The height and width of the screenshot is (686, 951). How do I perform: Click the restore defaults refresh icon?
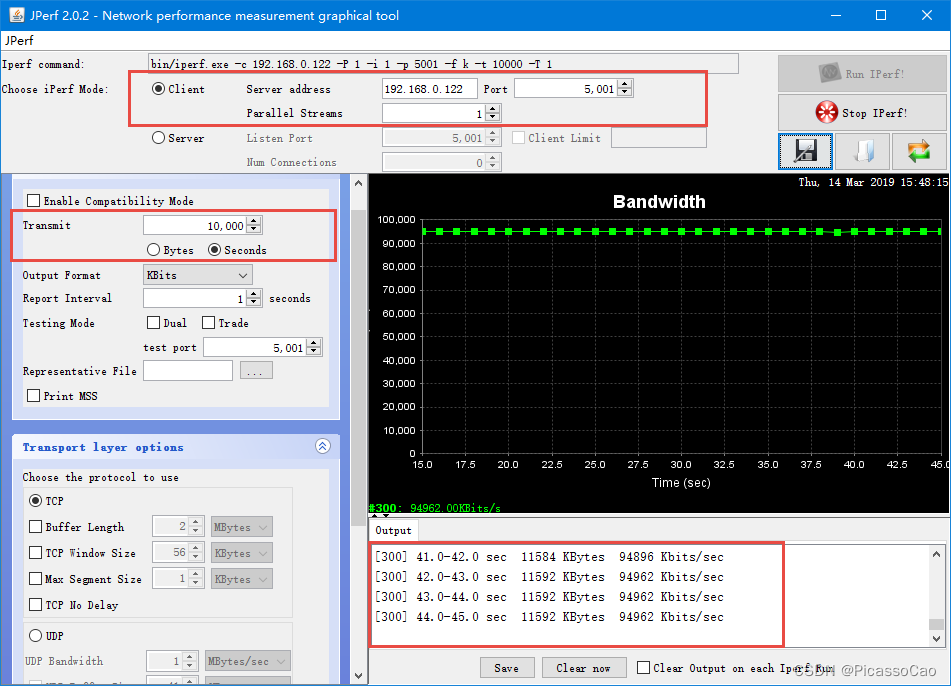tap(918, 151)
